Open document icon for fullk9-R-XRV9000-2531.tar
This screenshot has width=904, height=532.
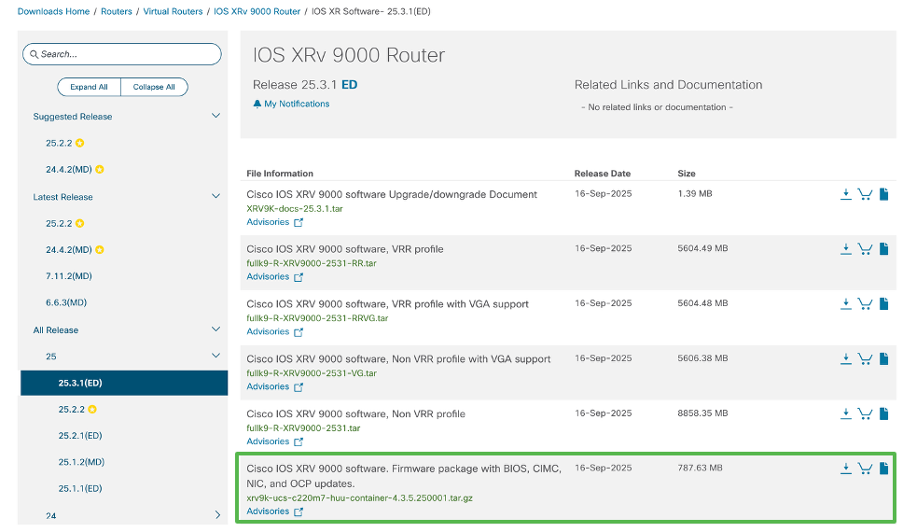point(883,414)
